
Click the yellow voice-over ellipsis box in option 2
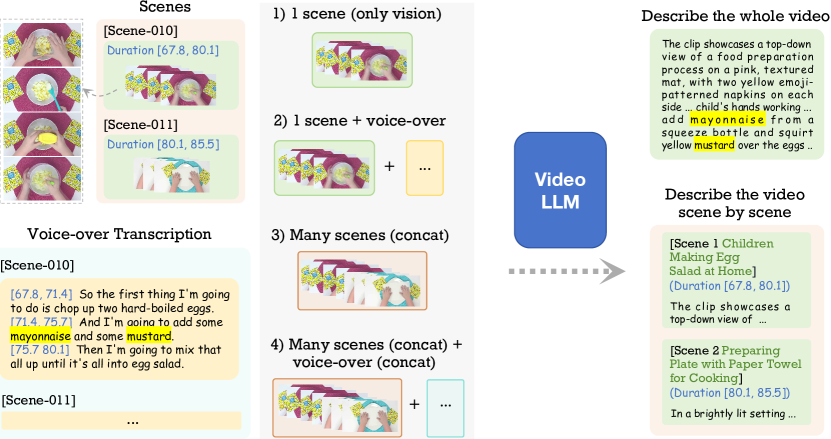coord(424,166)
